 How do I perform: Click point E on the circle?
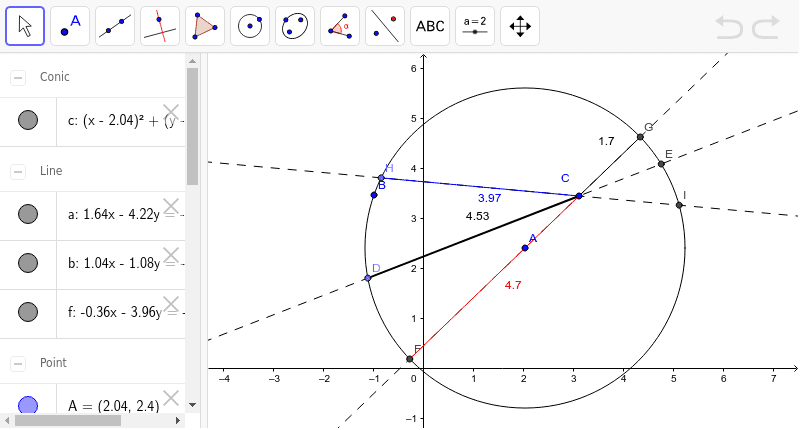coord(661,164)
